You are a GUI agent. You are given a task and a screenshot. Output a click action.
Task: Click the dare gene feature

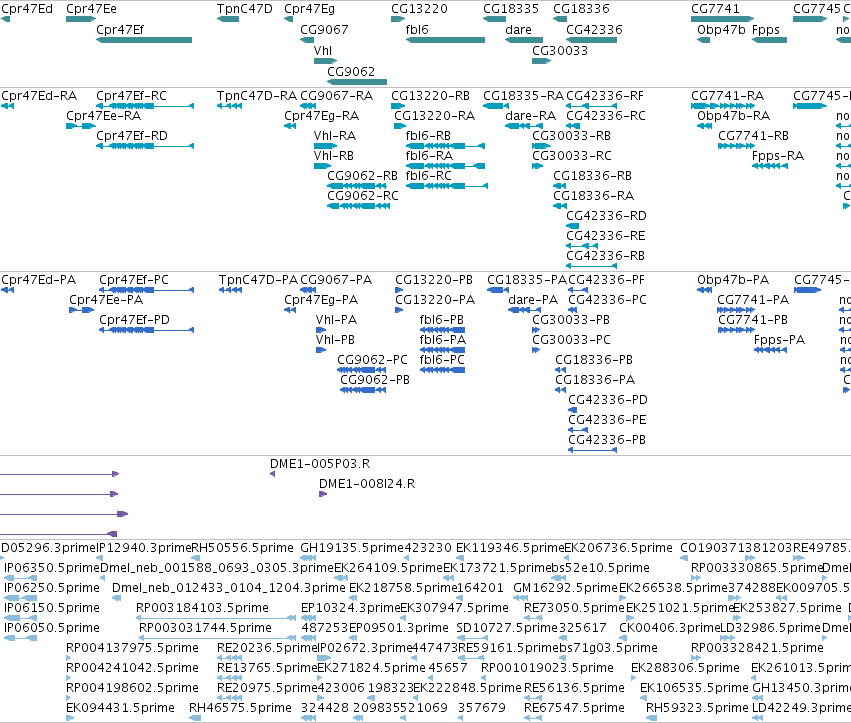pos(524,40)
